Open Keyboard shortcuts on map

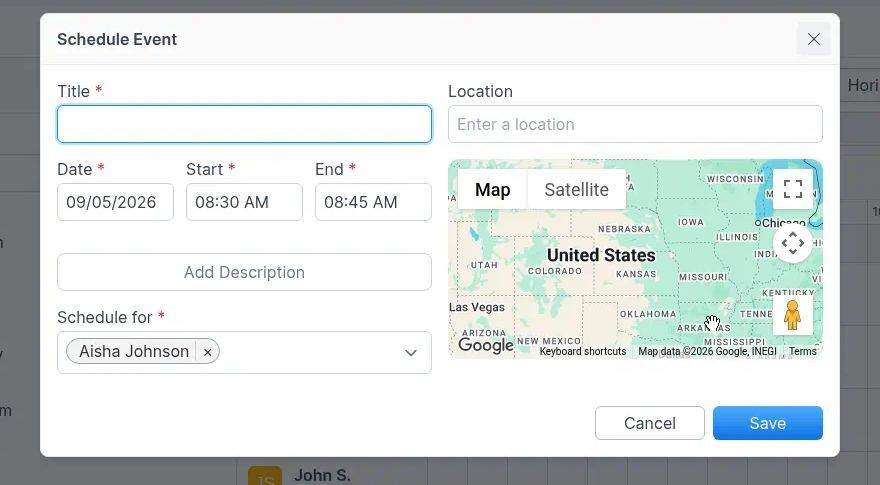point(583,351)
